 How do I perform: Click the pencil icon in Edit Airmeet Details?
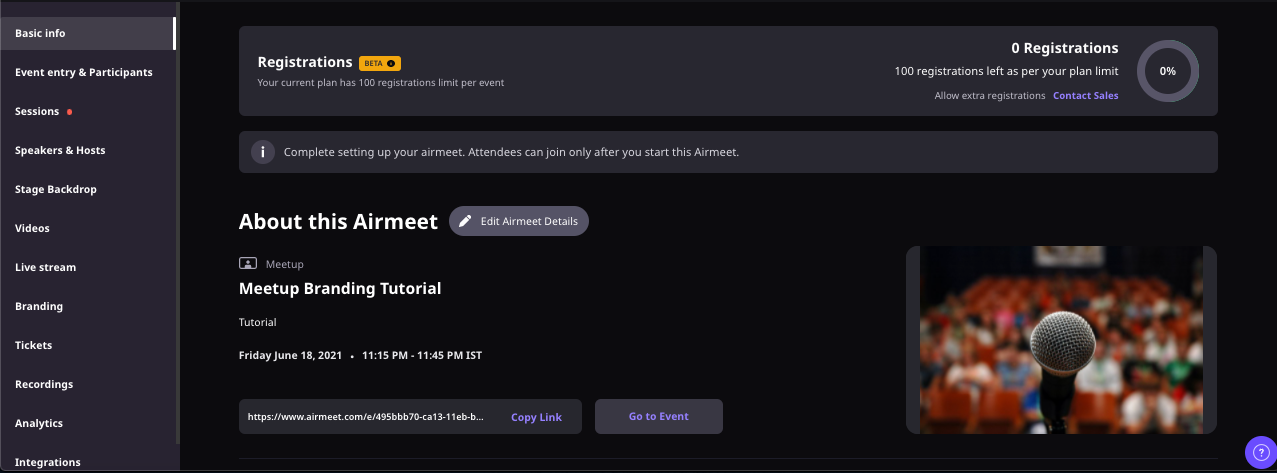pos(465,221)
